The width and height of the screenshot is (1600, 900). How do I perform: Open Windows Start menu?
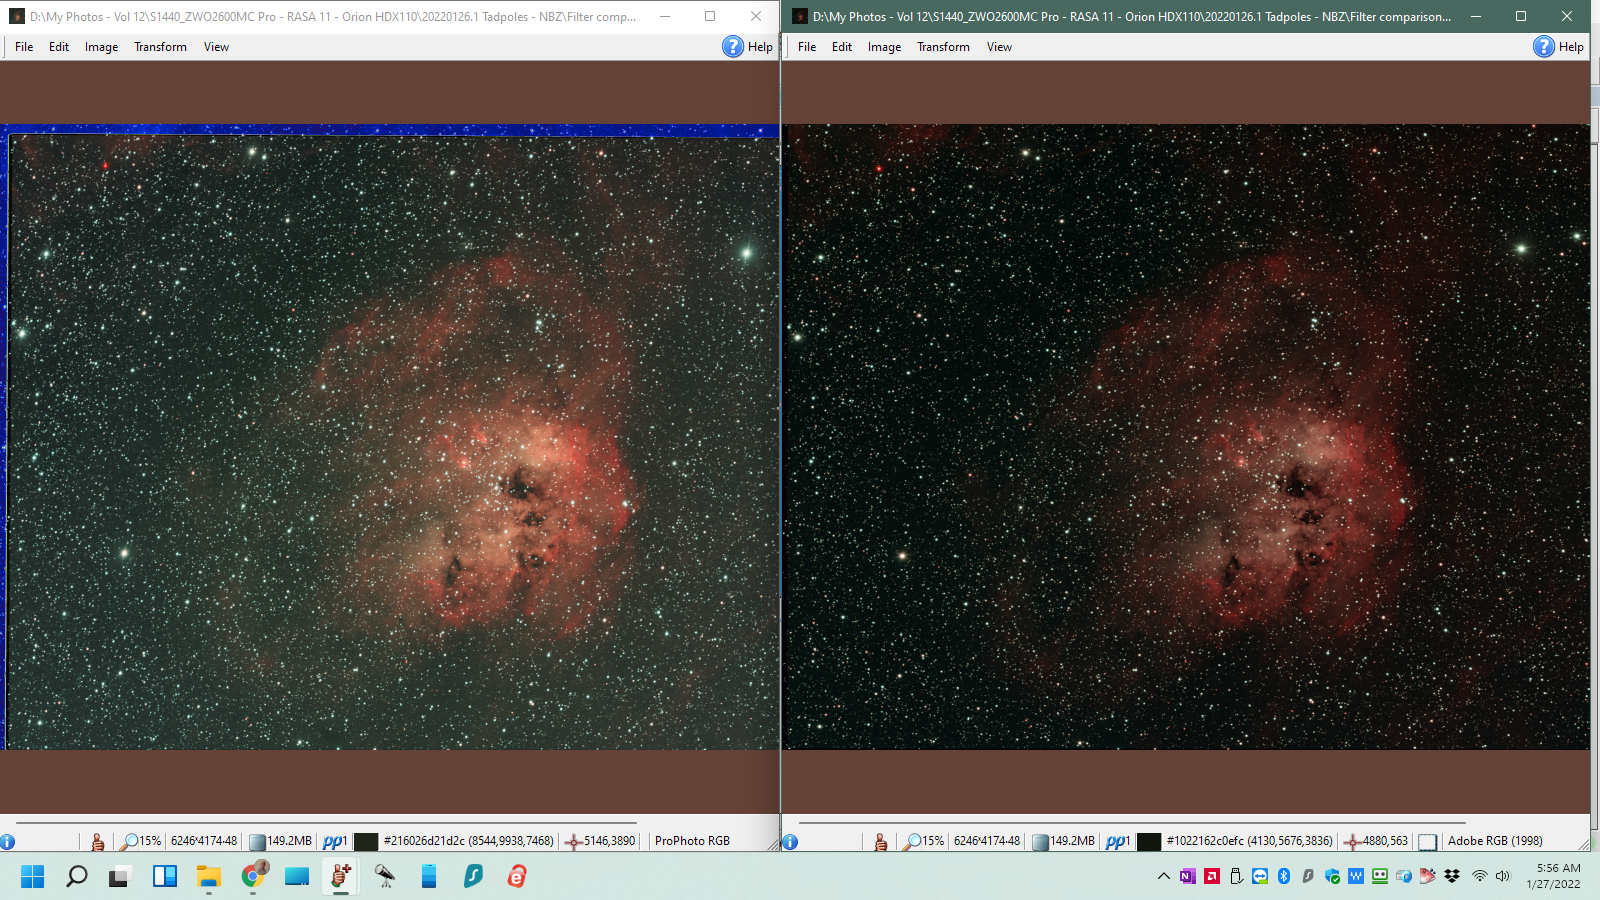click(x=33, y=877)
